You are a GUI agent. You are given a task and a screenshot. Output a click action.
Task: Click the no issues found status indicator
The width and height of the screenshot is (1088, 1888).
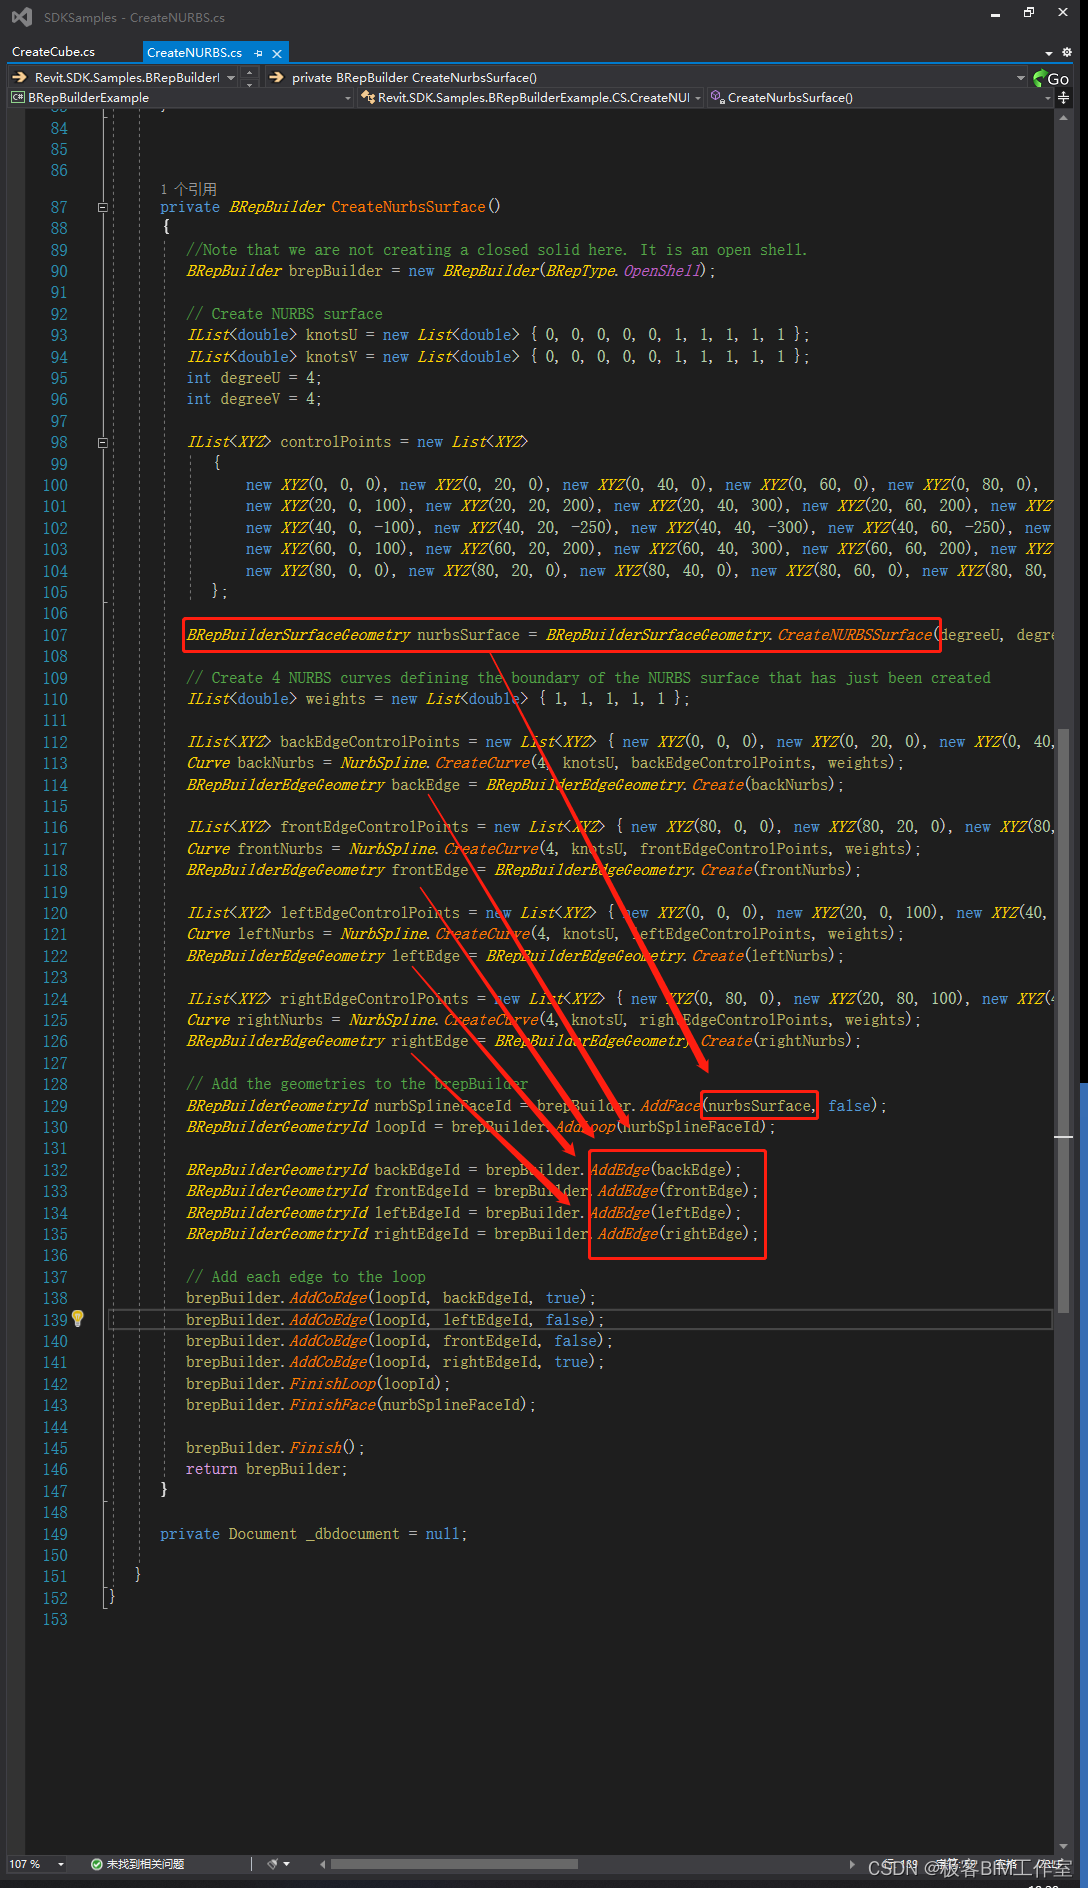(x=137, y=1864)
